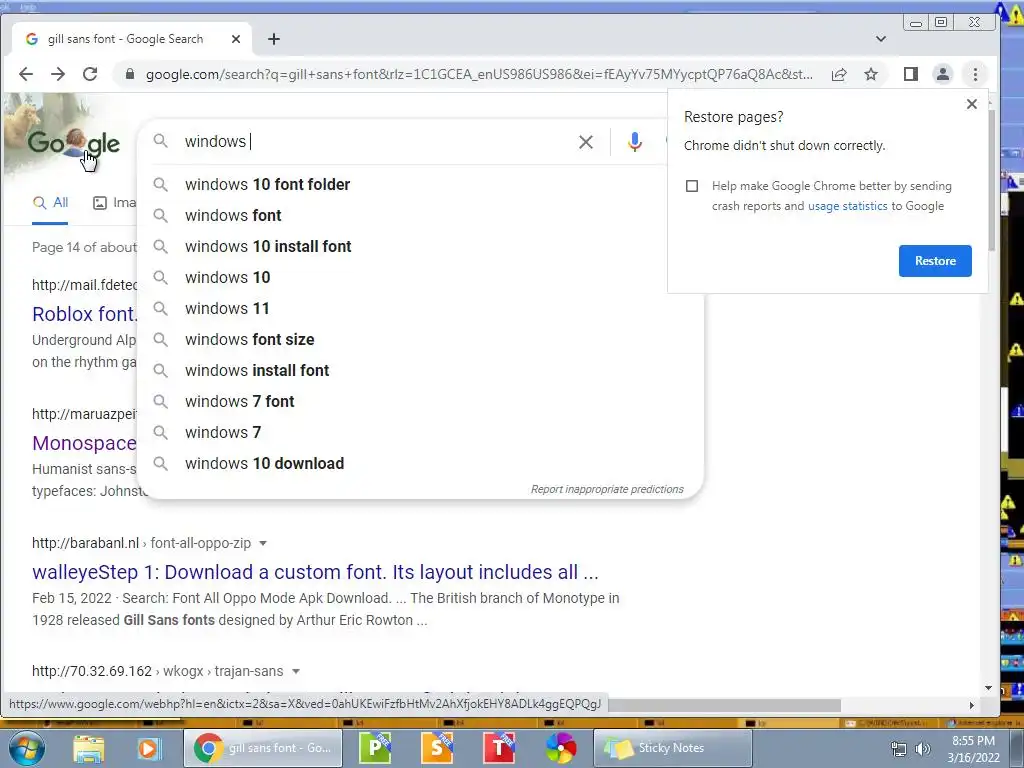Viewport: 1024px width, 768px height.
Task: Open the Monospace search result
Action: tap(84, 443)
